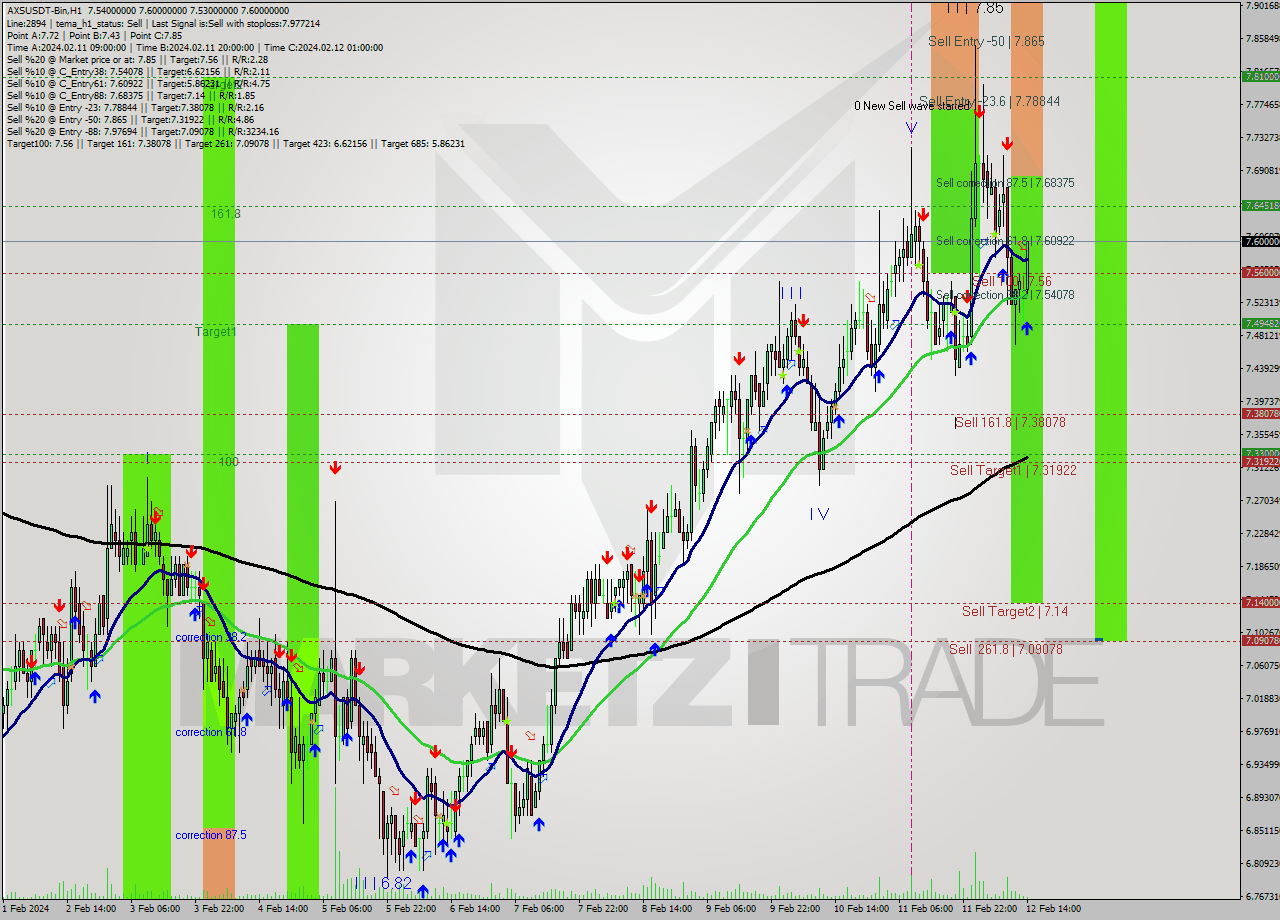Select the 'Sell Target1 | 7.31922' label

point(1013,470)
